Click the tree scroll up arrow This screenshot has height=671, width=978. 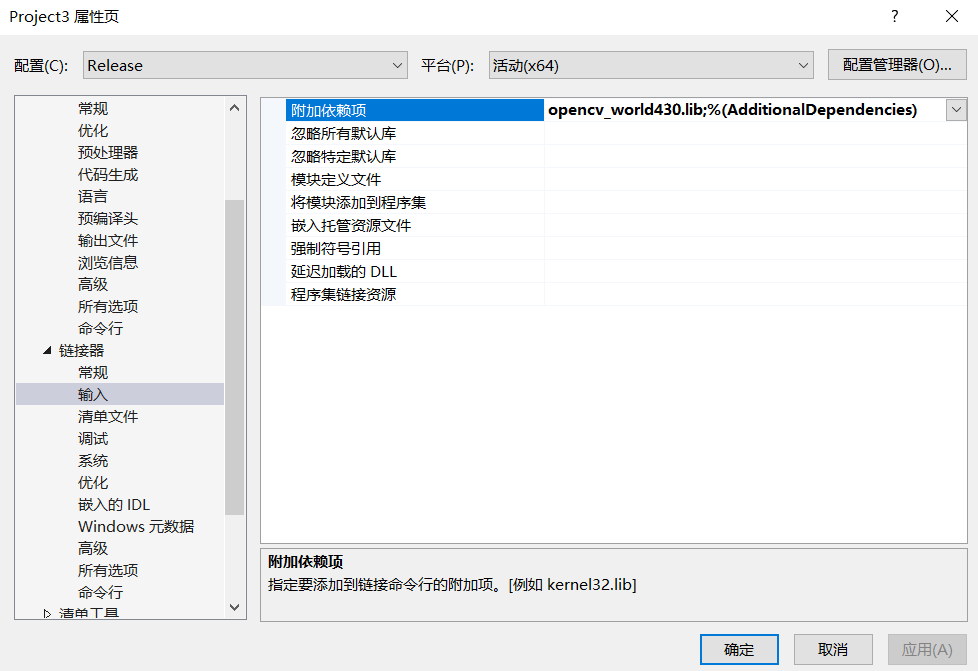pyautogui.click(x=235, y=108)
